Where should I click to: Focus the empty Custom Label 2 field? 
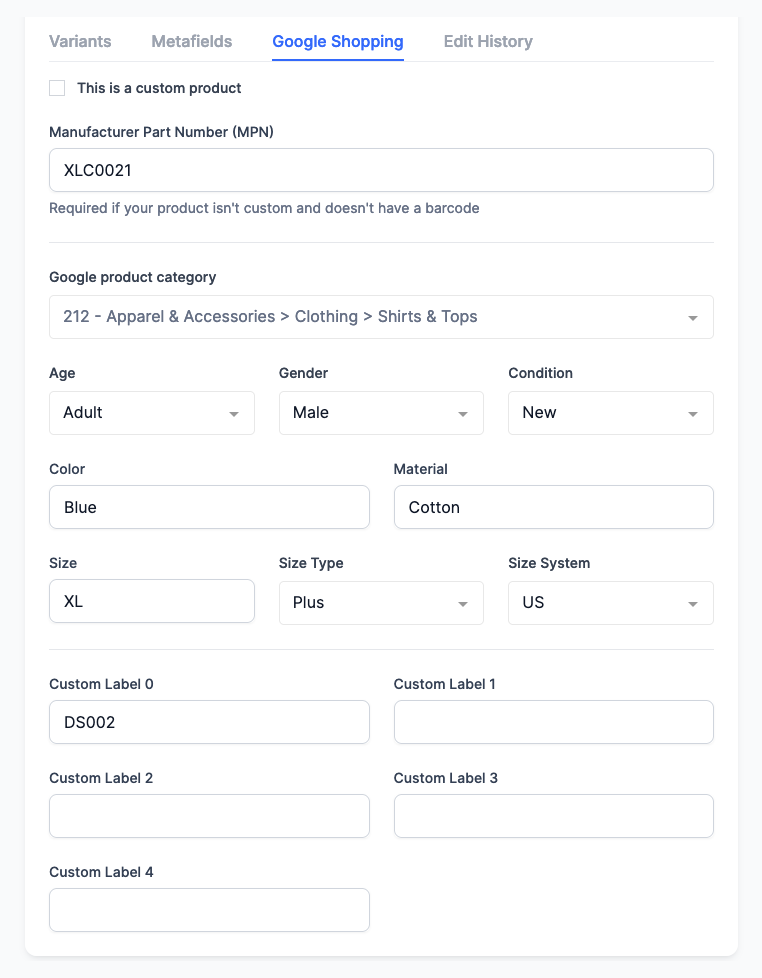click(209, 816)
